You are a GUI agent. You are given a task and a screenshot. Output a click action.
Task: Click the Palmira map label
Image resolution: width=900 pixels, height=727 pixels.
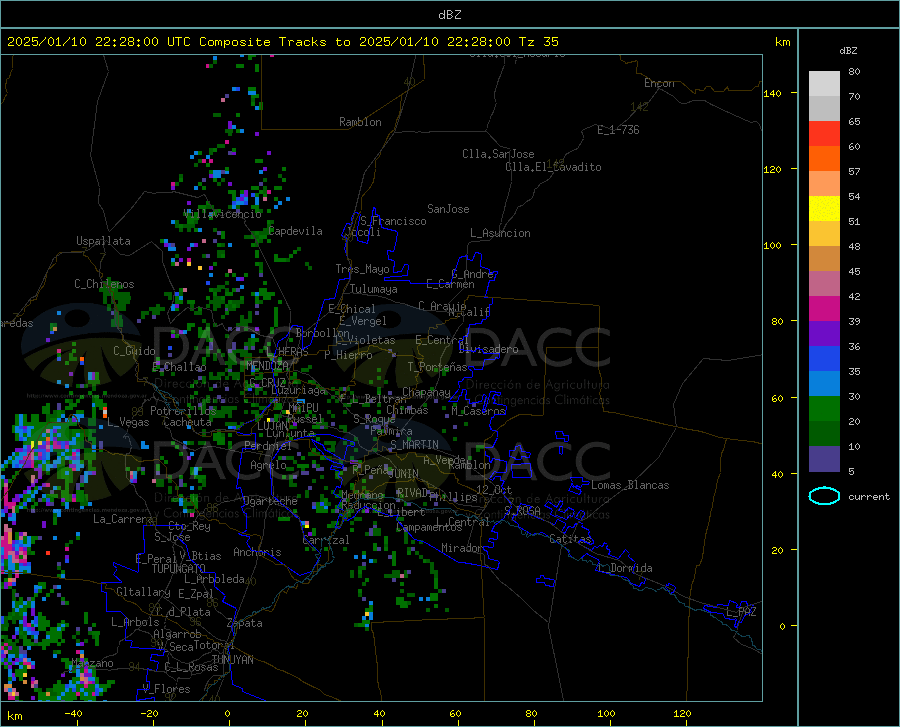(391, 430)
